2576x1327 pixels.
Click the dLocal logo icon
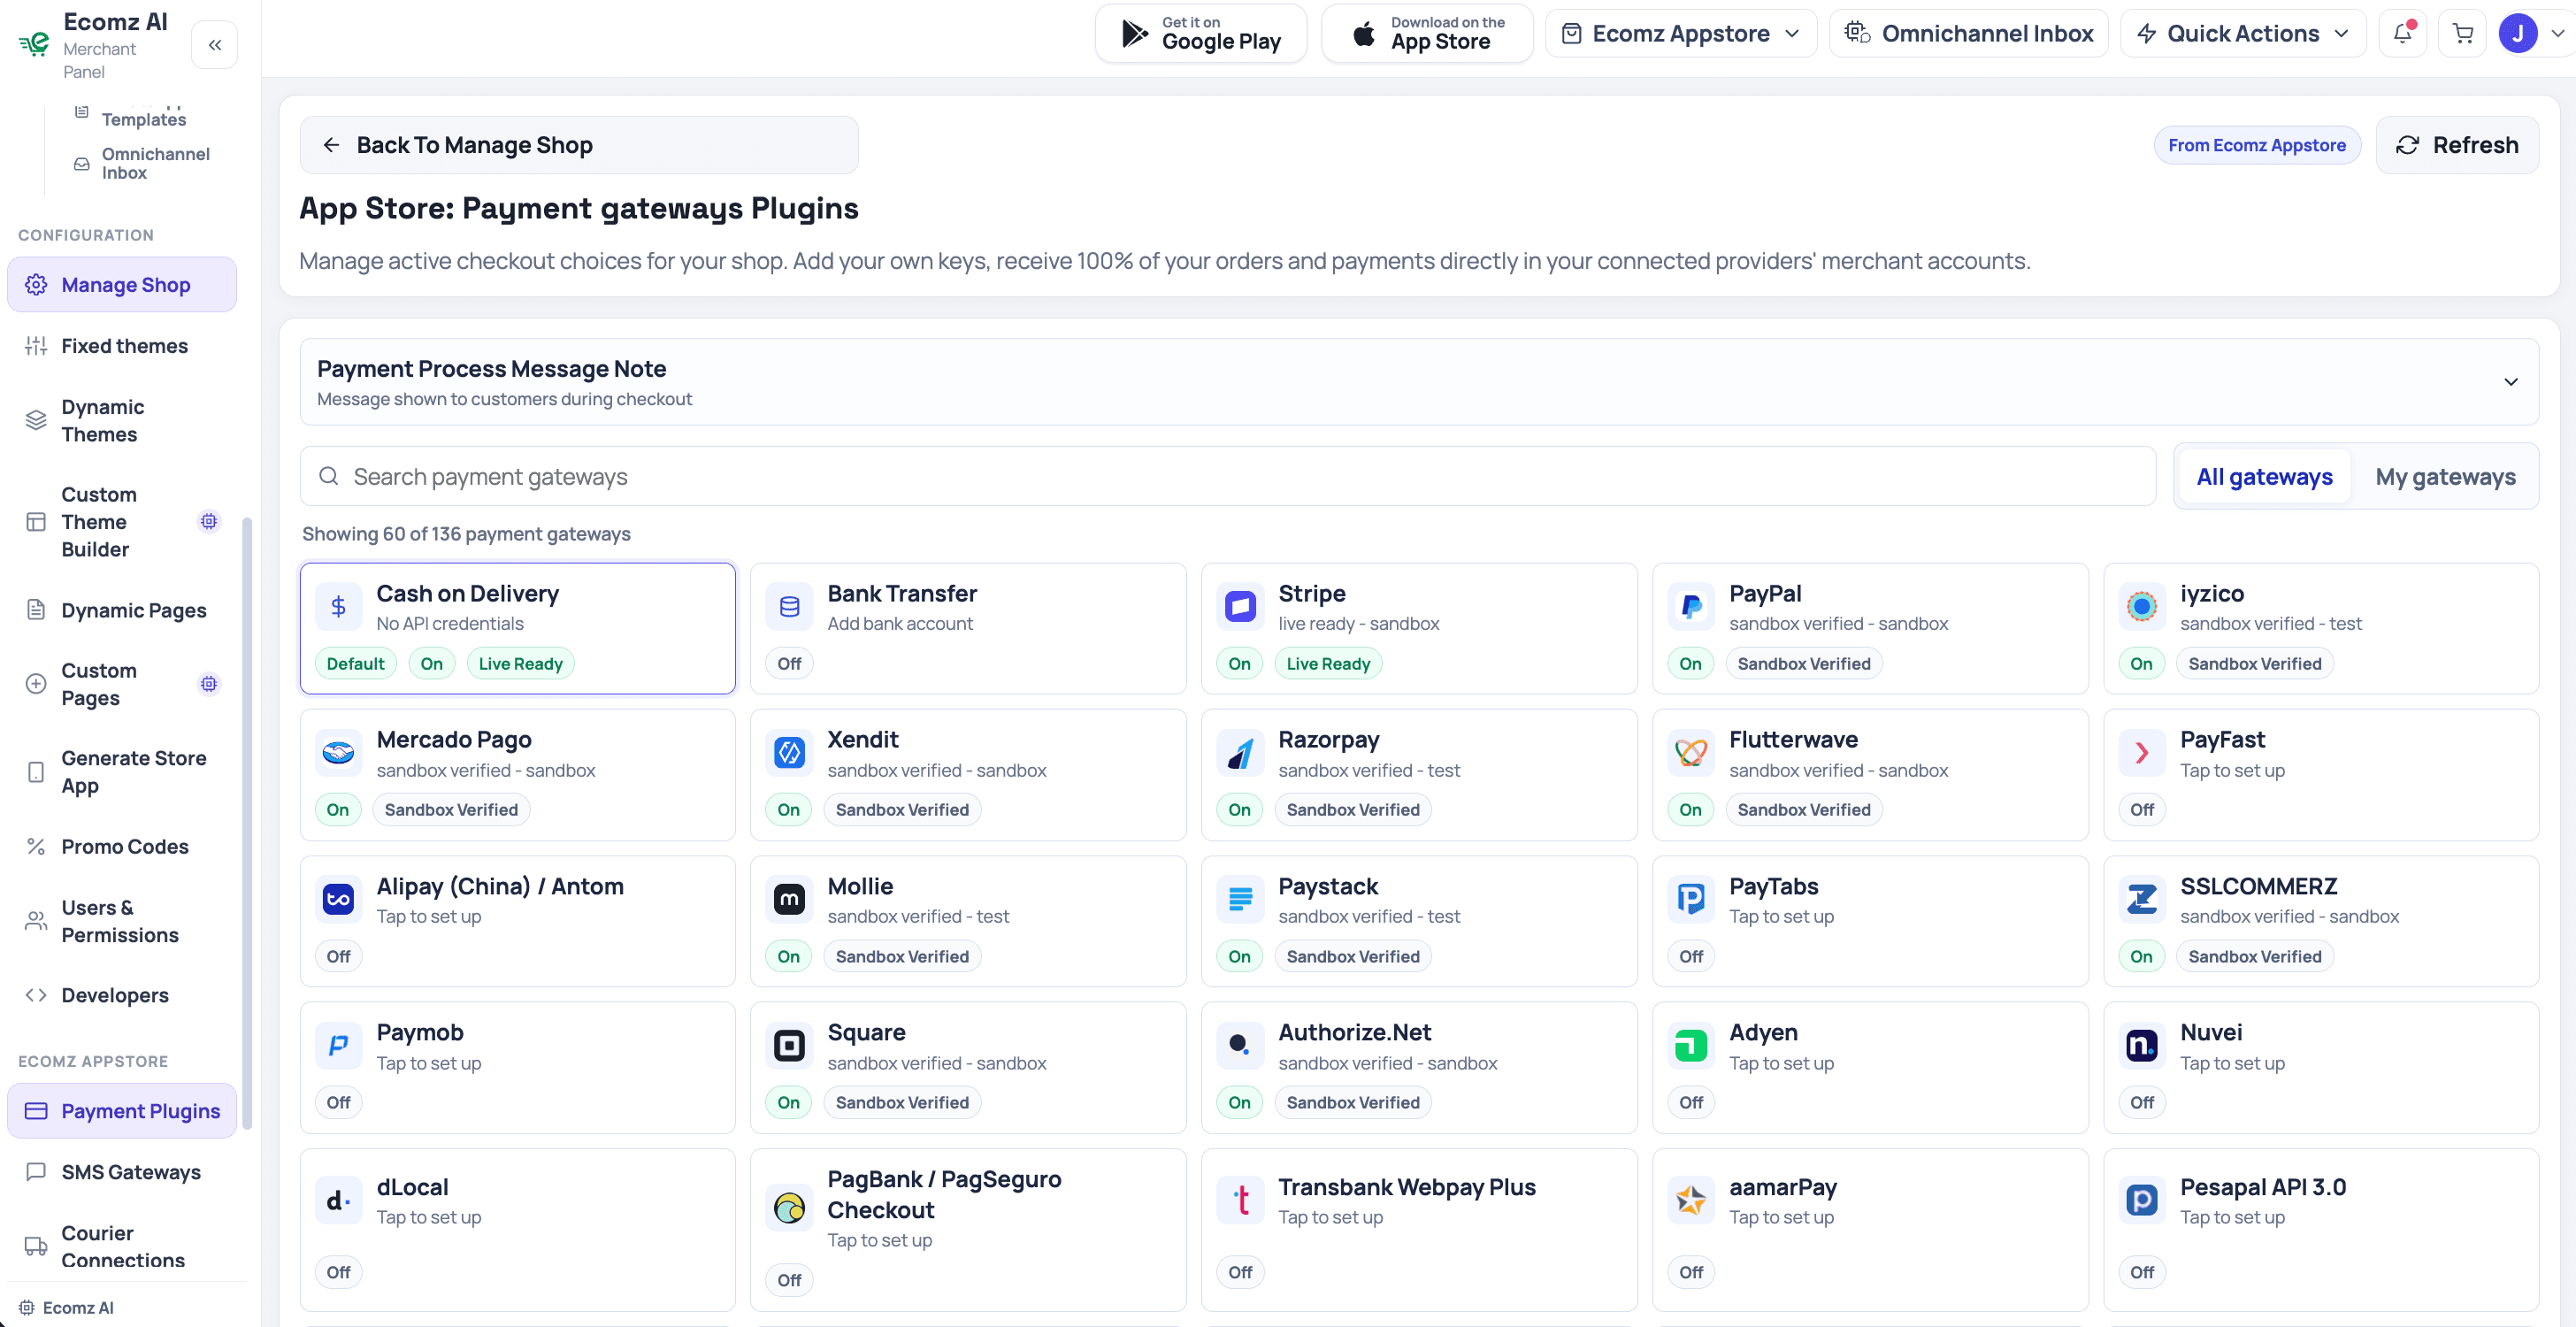[x=338, y=1200]
